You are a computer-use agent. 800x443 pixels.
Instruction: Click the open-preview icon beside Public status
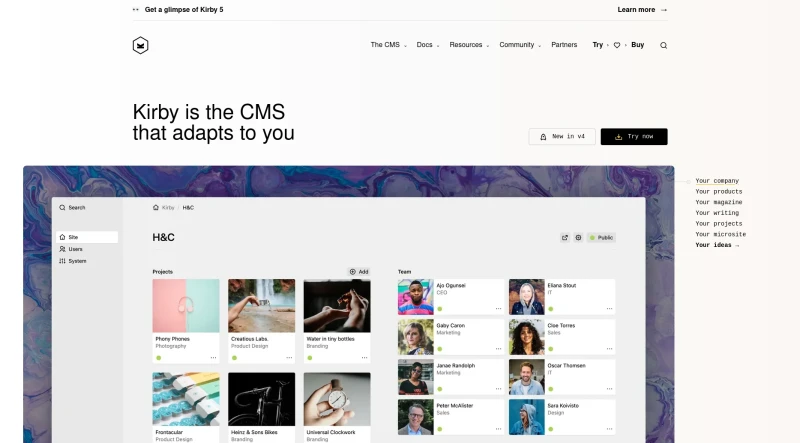point(565,238)
